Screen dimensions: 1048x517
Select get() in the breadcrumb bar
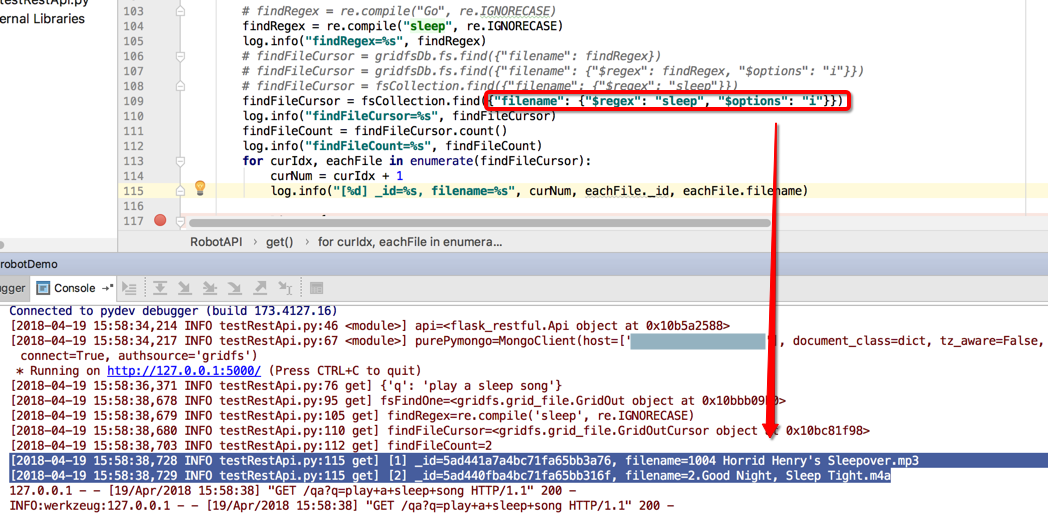tap(279, 242)
